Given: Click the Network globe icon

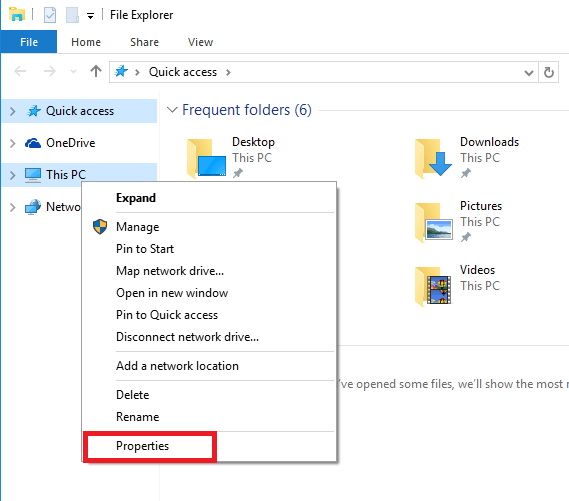Looking at the screenshot, I should (x=33, y=207).
